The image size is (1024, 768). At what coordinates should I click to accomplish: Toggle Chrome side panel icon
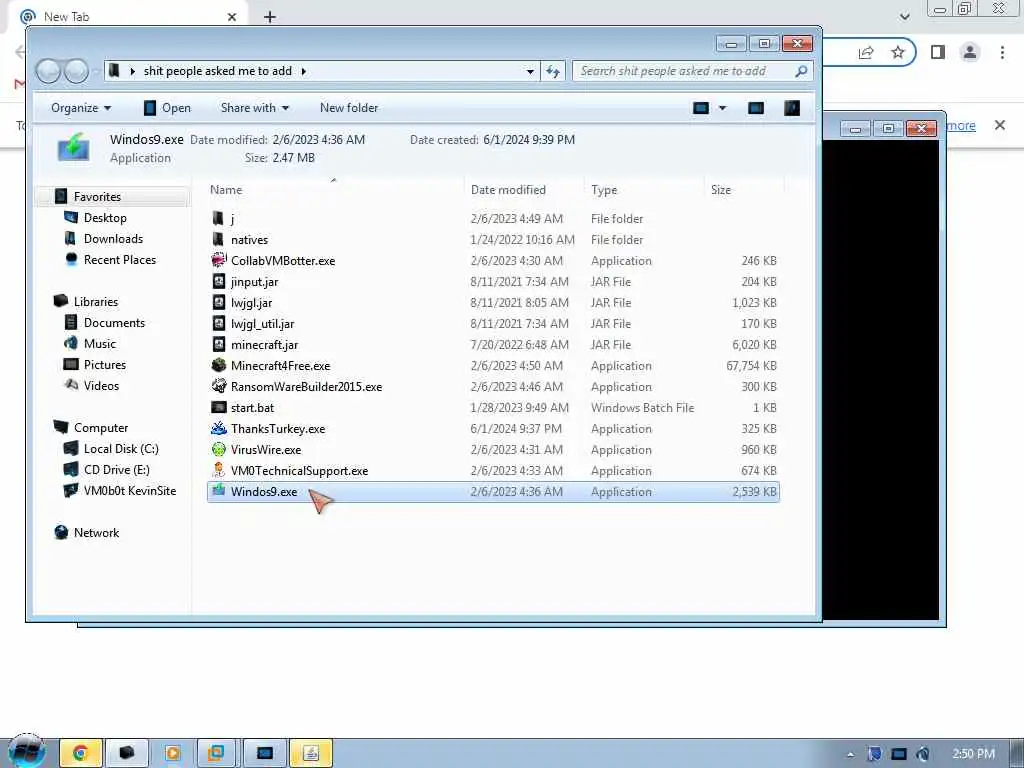(x=938, y=52)
